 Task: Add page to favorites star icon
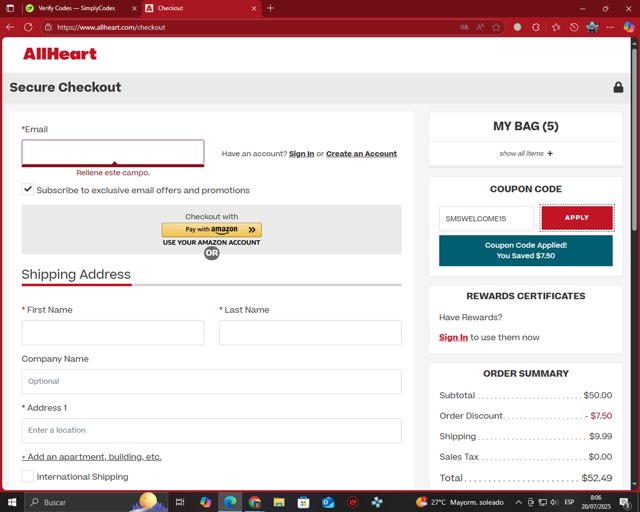click(x=496, y=27)
